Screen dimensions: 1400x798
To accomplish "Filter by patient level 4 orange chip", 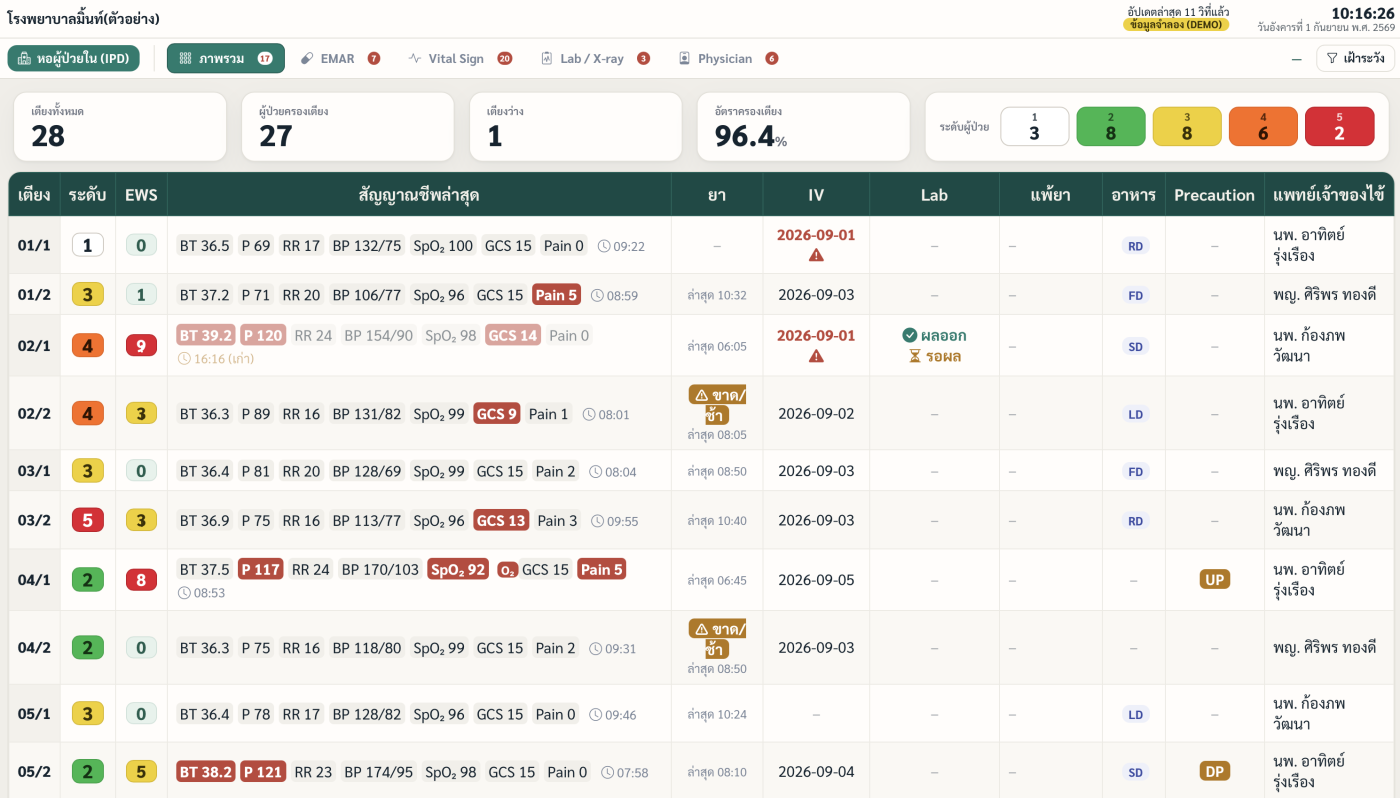I will pos(1263,126).
